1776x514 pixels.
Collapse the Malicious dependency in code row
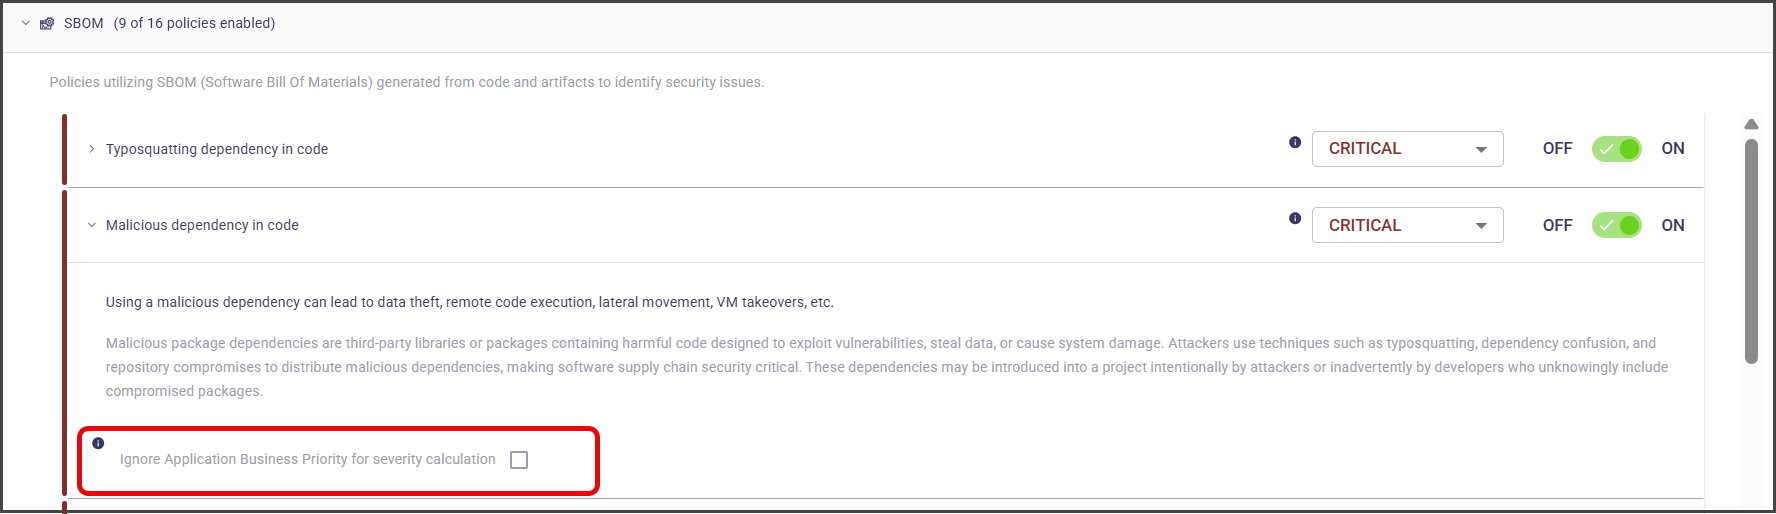point(92,225)
